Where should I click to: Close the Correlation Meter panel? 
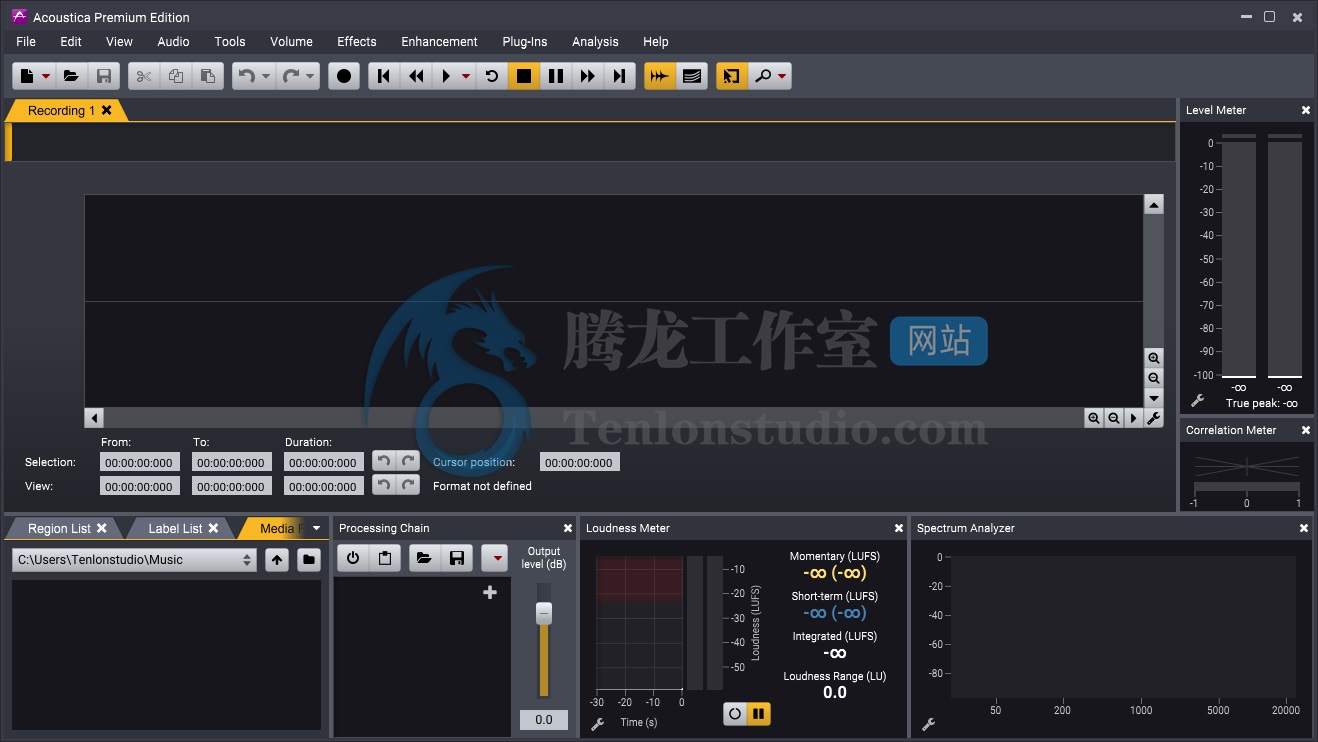point(1305,430)
